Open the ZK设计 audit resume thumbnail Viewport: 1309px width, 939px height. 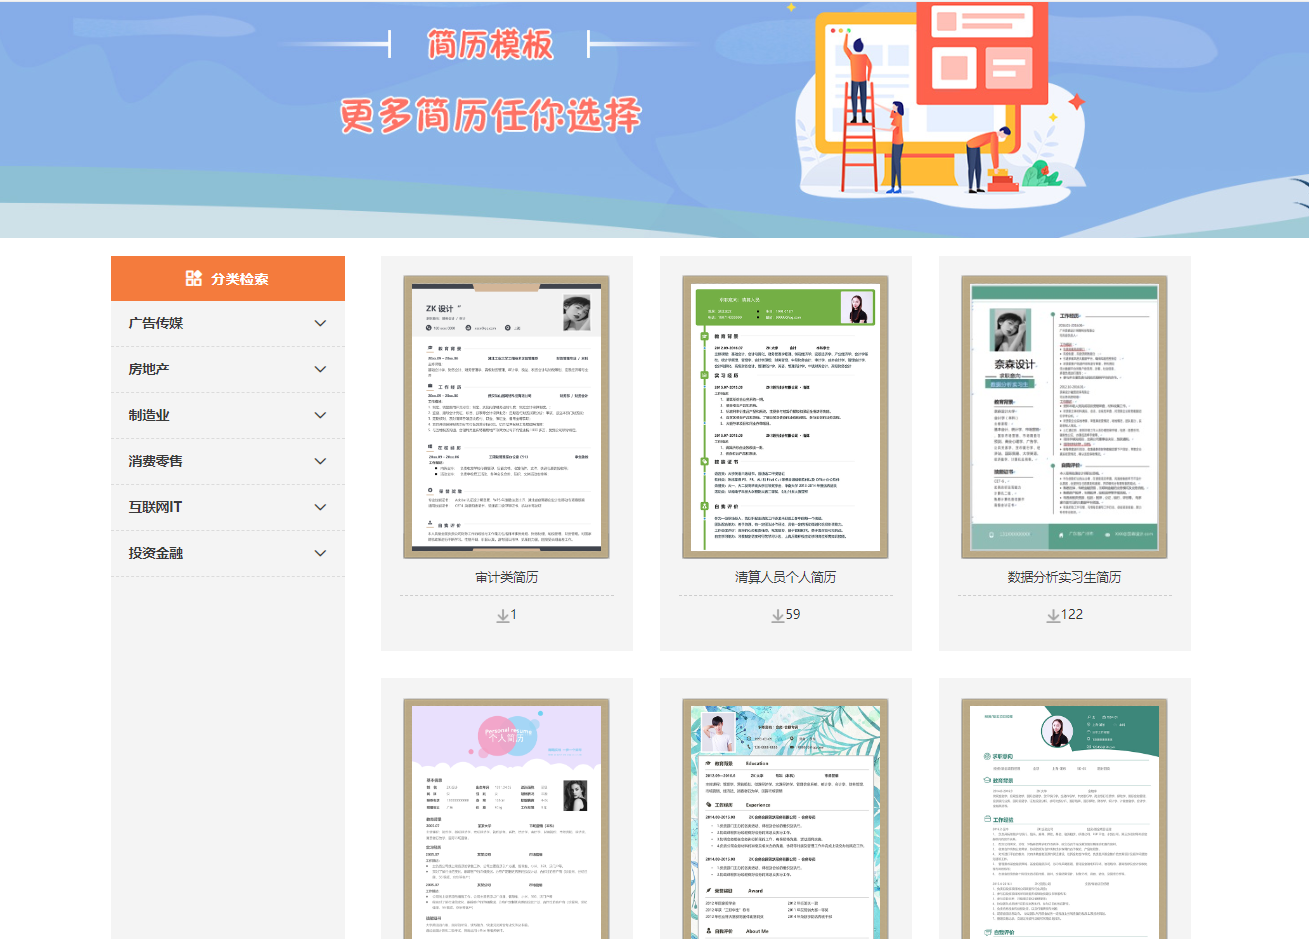(507, 416)
